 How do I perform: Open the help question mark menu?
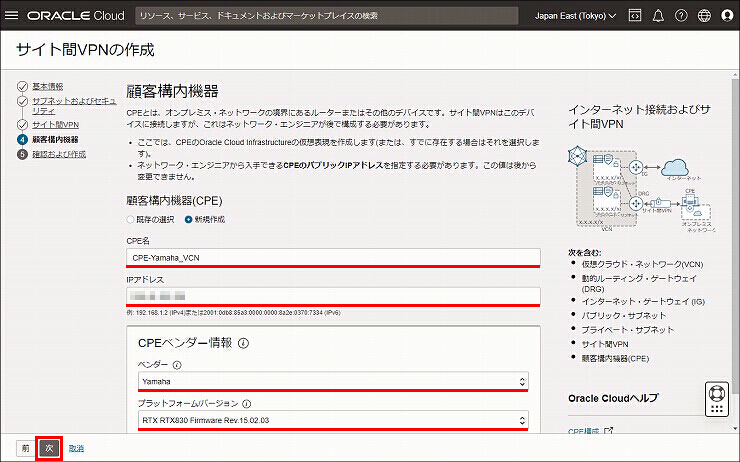tap(681, 16)
